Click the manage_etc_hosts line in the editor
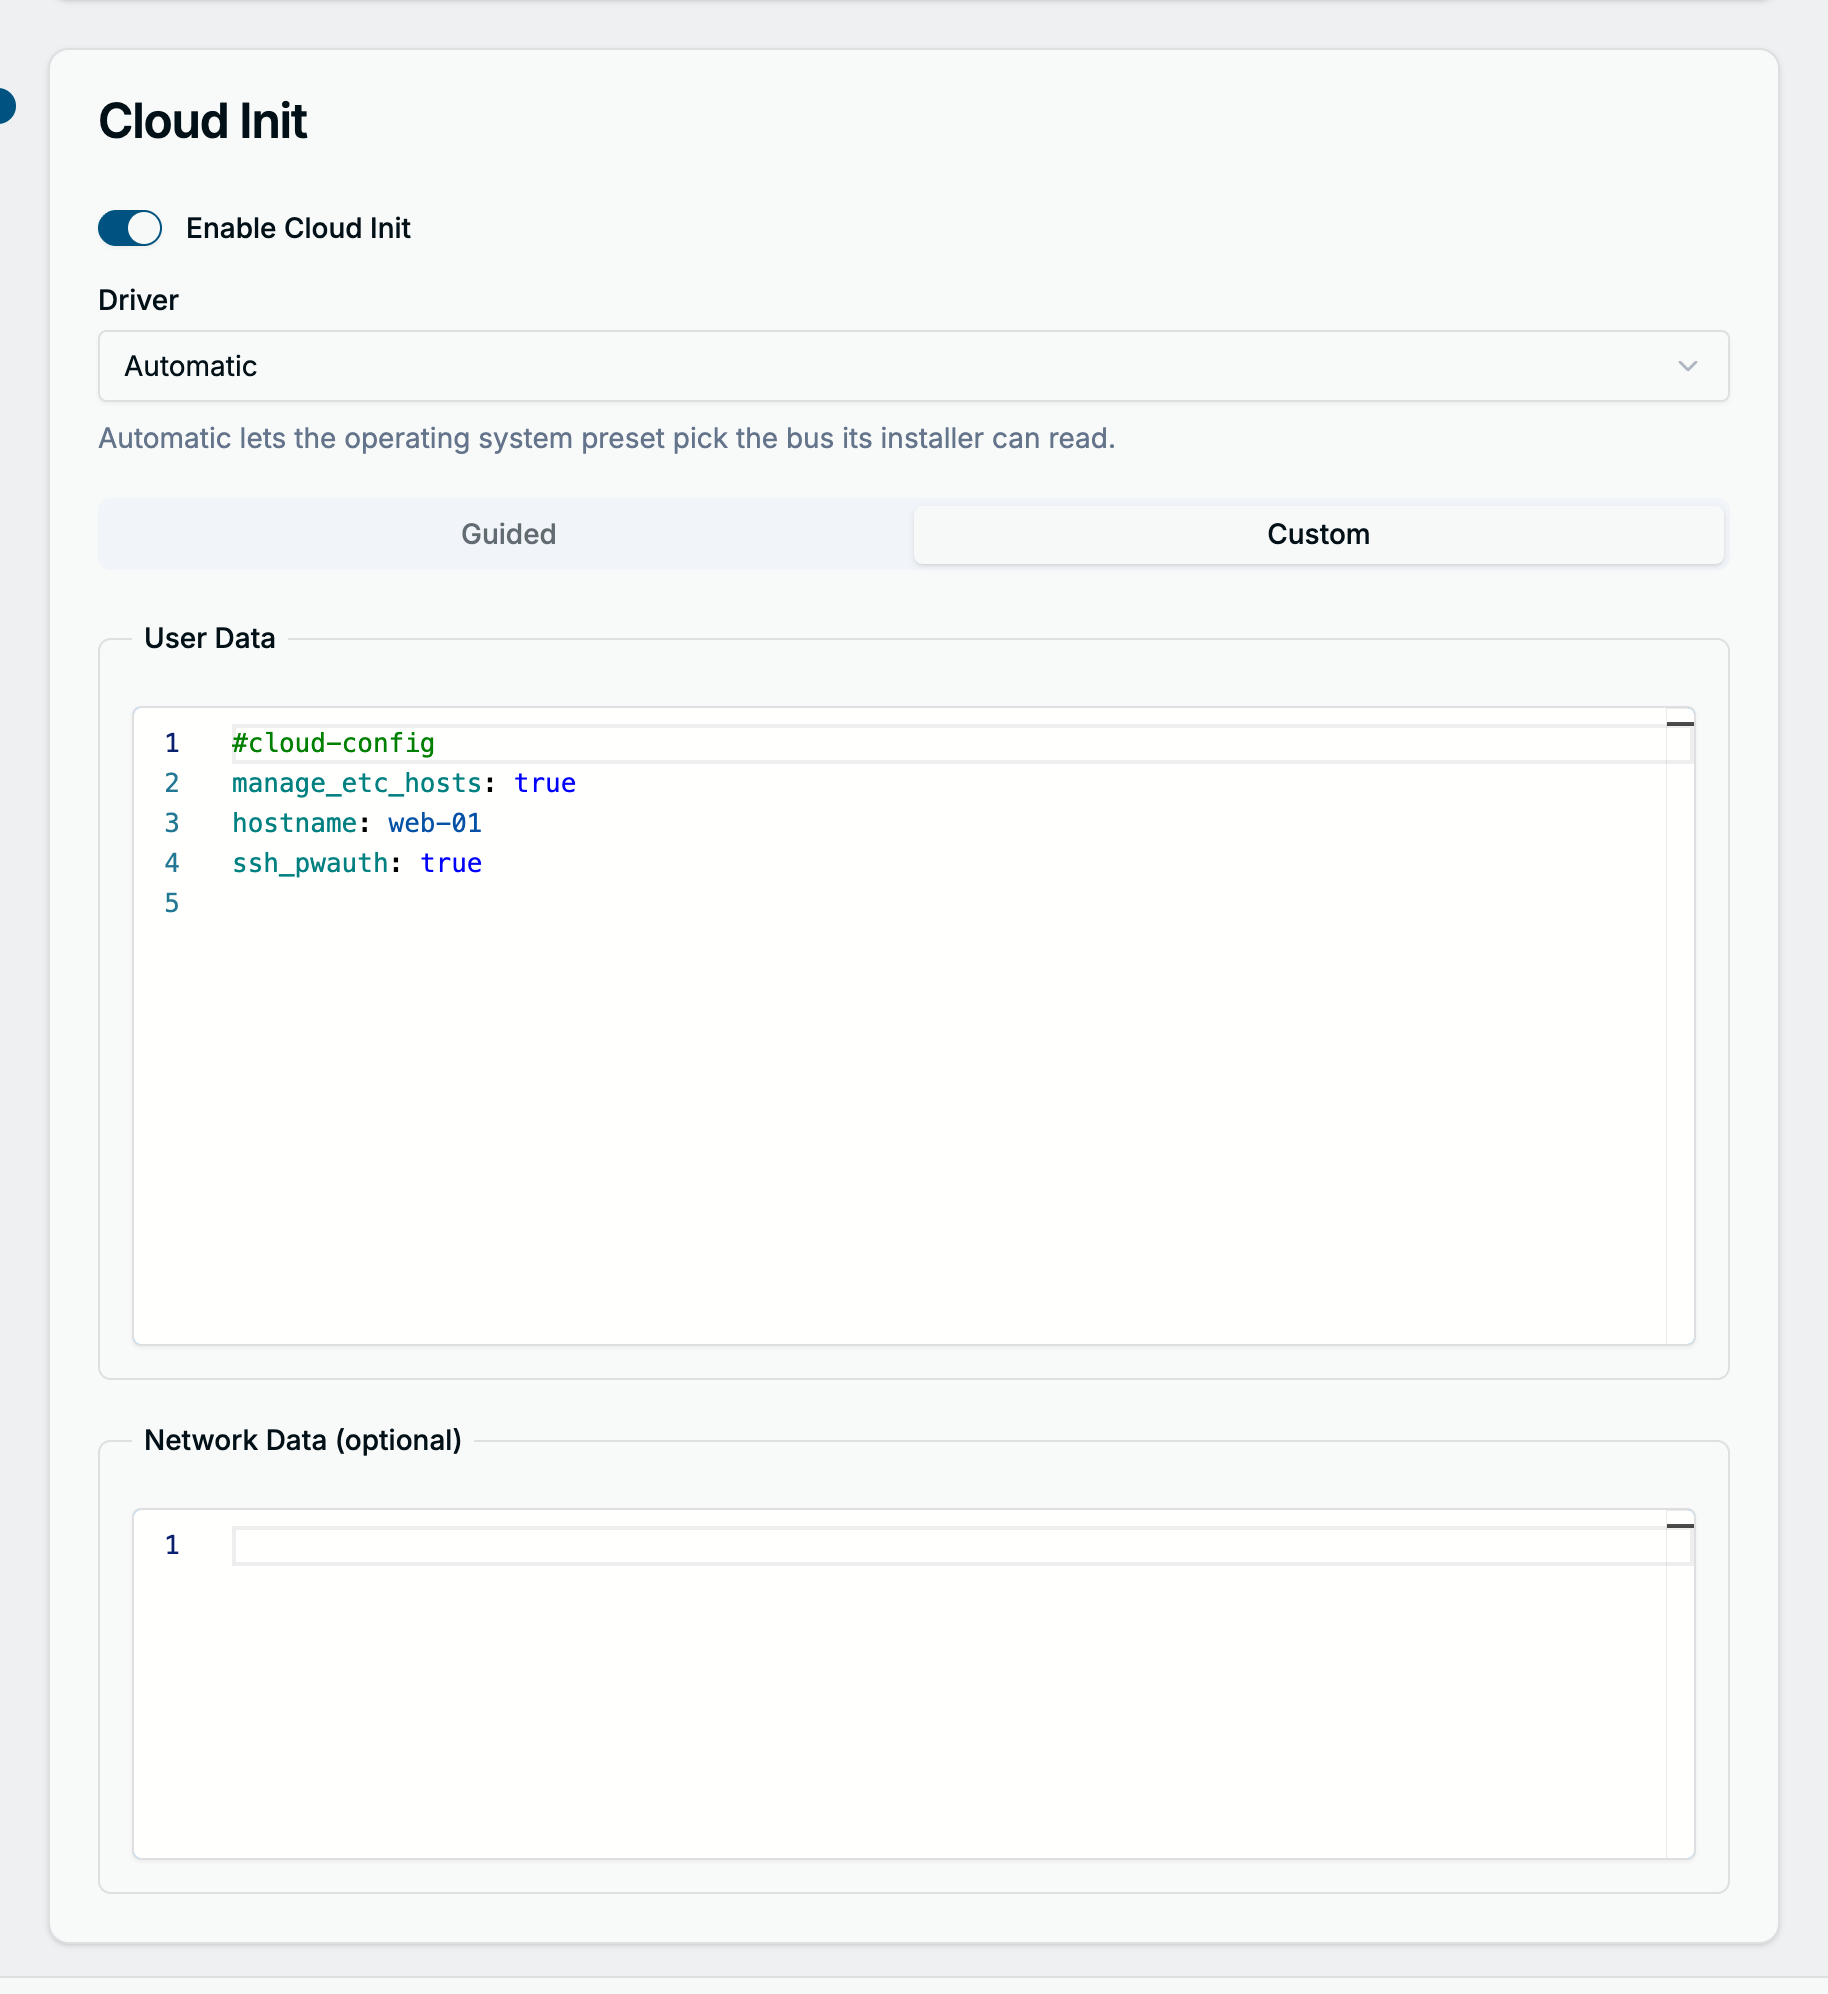The image size is (1828, 1994). click(x=404, y=783)
